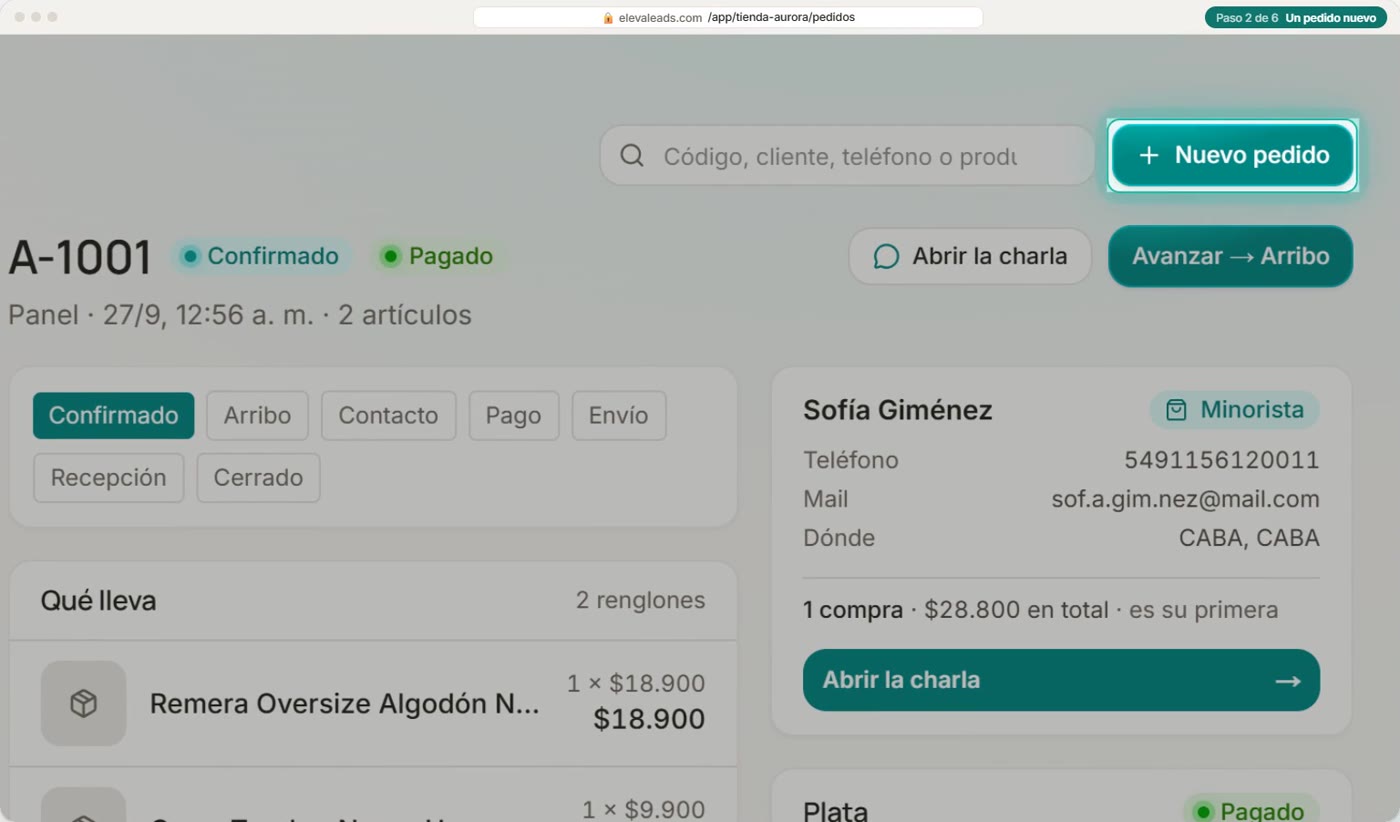Open the chat from Sofía Giménez's card

coord(1061,680)
